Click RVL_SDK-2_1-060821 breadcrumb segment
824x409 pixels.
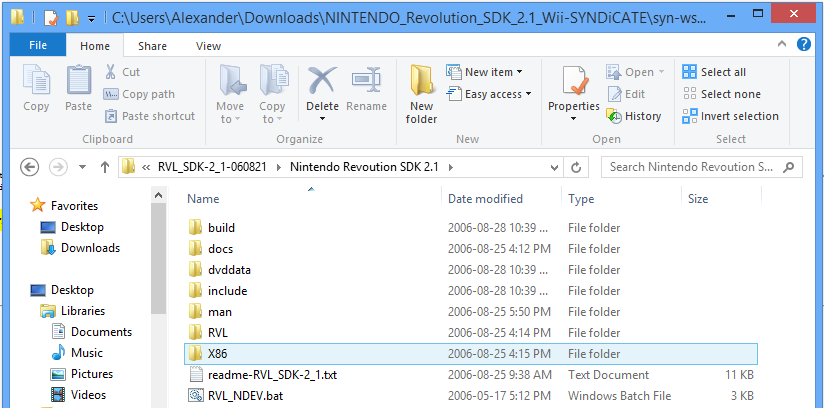coord(212,167)
